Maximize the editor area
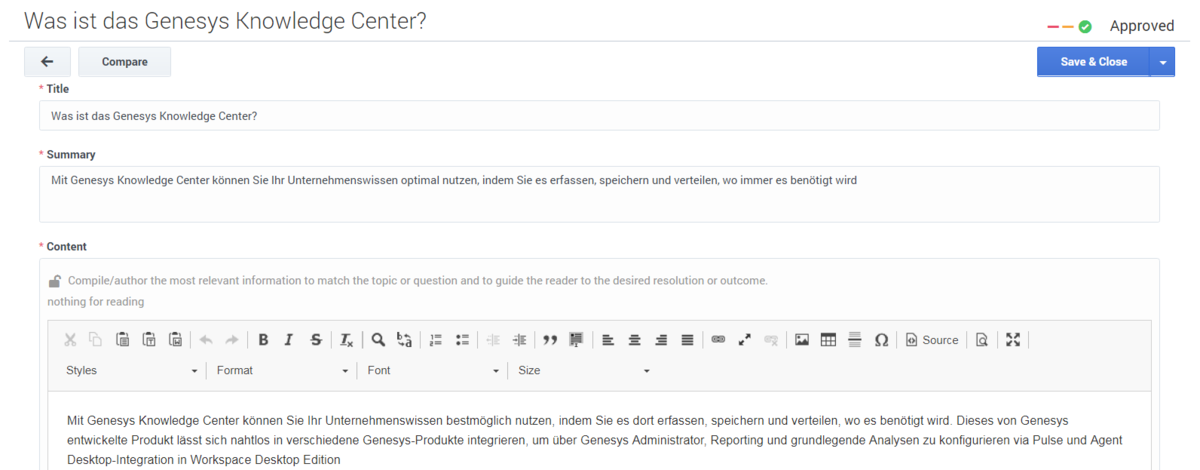The width and height of the screenshot is (1200, 470). 1013,340
